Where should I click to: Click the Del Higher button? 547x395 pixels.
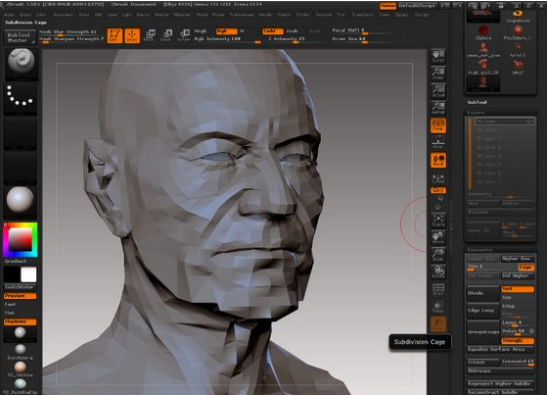[x=518, y=276]
